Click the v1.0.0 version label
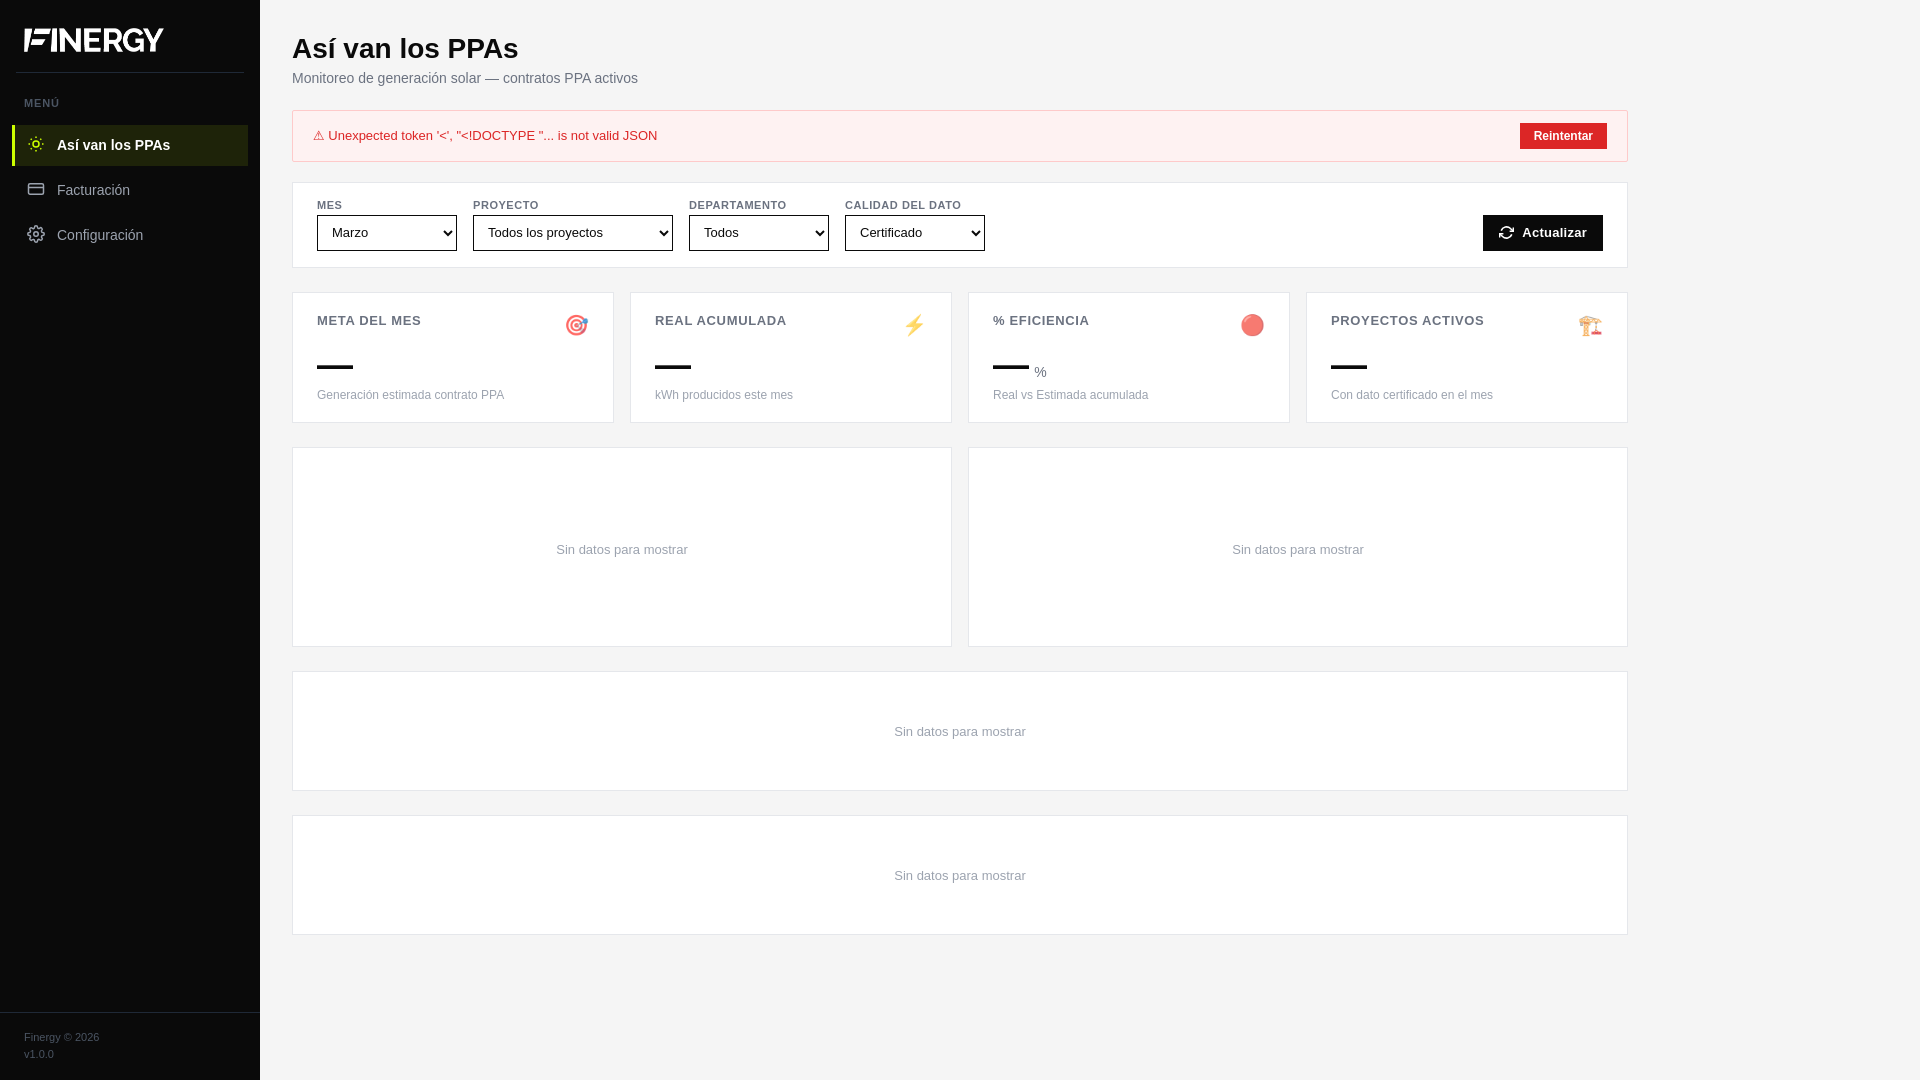1920x1080 pixels. click(x=39, y=1054)
